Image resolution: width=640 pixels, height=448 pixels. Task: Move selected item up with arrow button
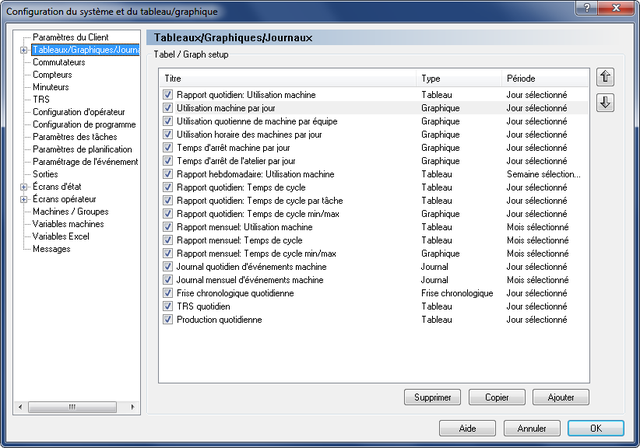coord(605,77)
